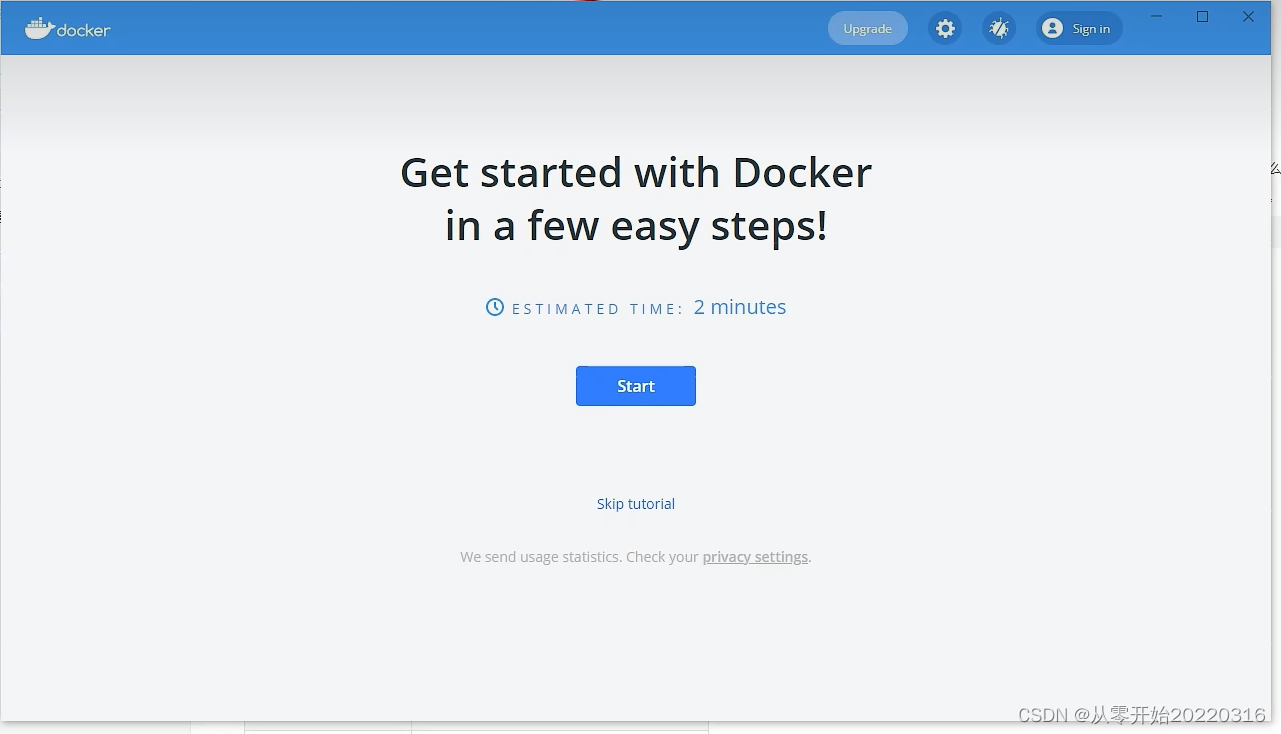Open the privacy settings link

coord(755,557)
